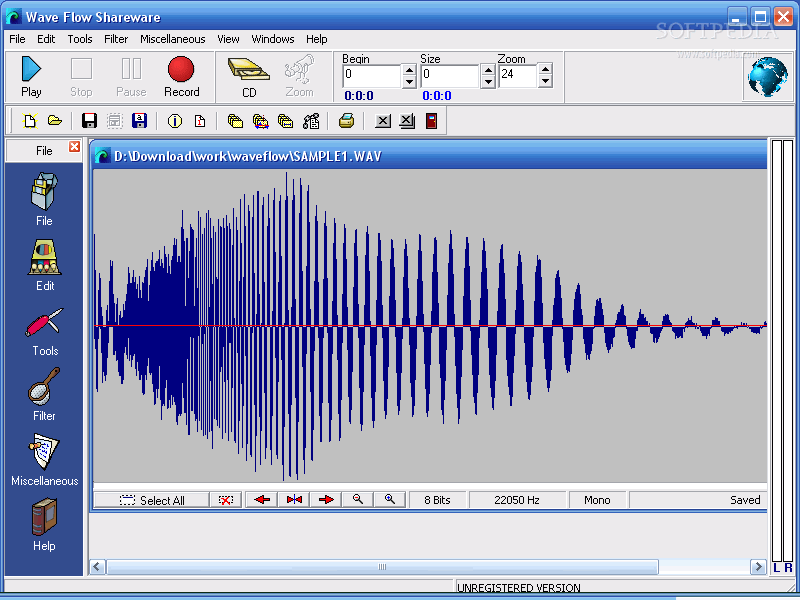This screenshot has width=800, height=600.
Task: Open the CD tool
Action: 249,78
